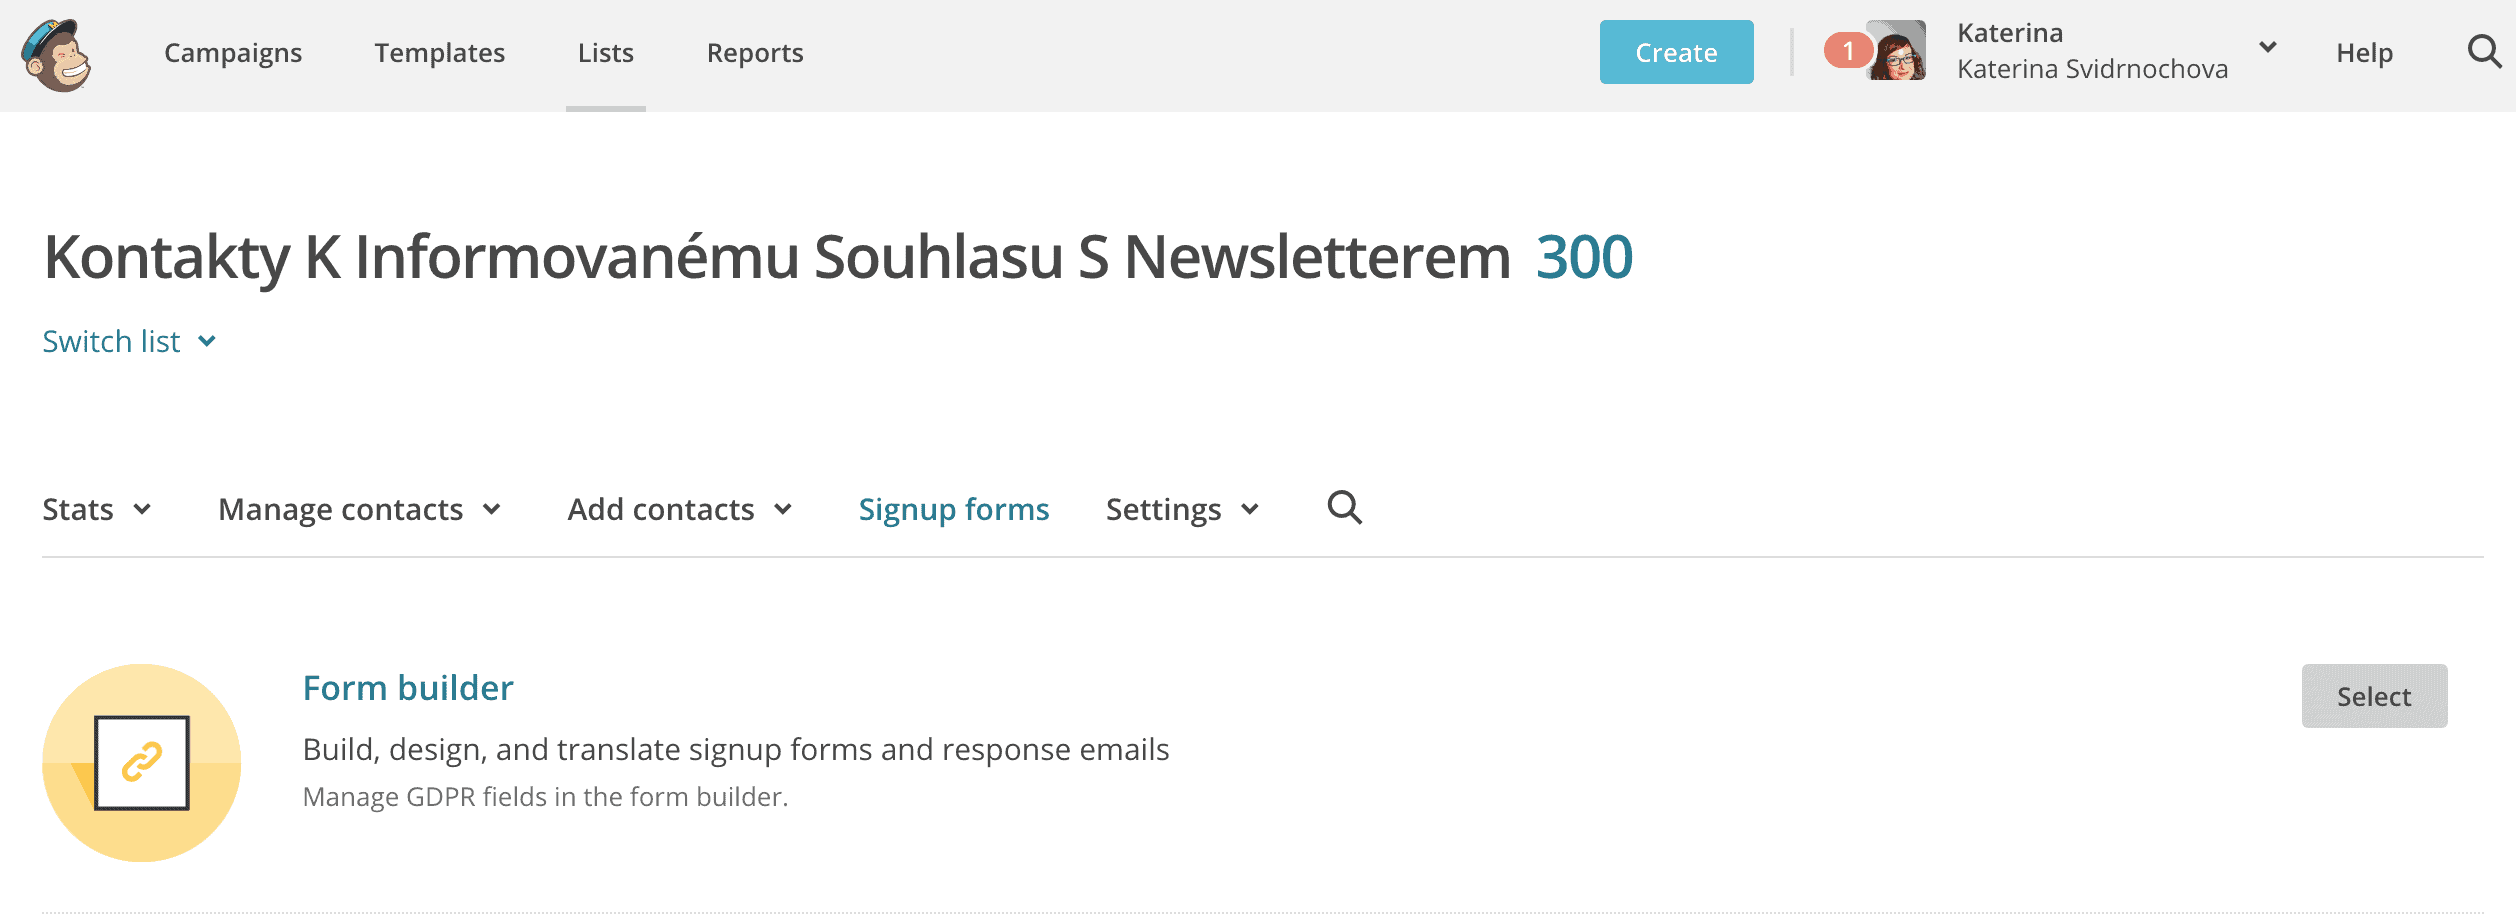Click the red notification badge
This screenshot has width=2516, height=918.
tap(1847, 50)
